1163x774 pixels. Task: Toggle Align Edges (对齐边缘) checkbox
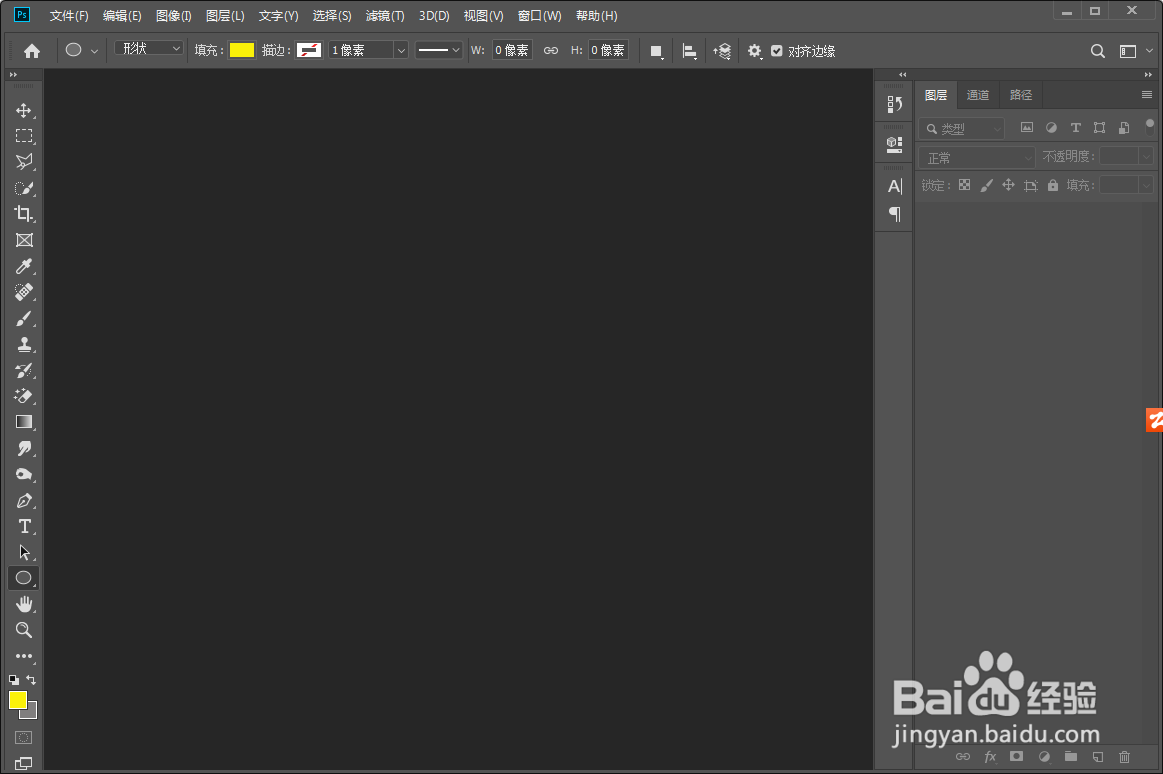[x=777, y=51]
